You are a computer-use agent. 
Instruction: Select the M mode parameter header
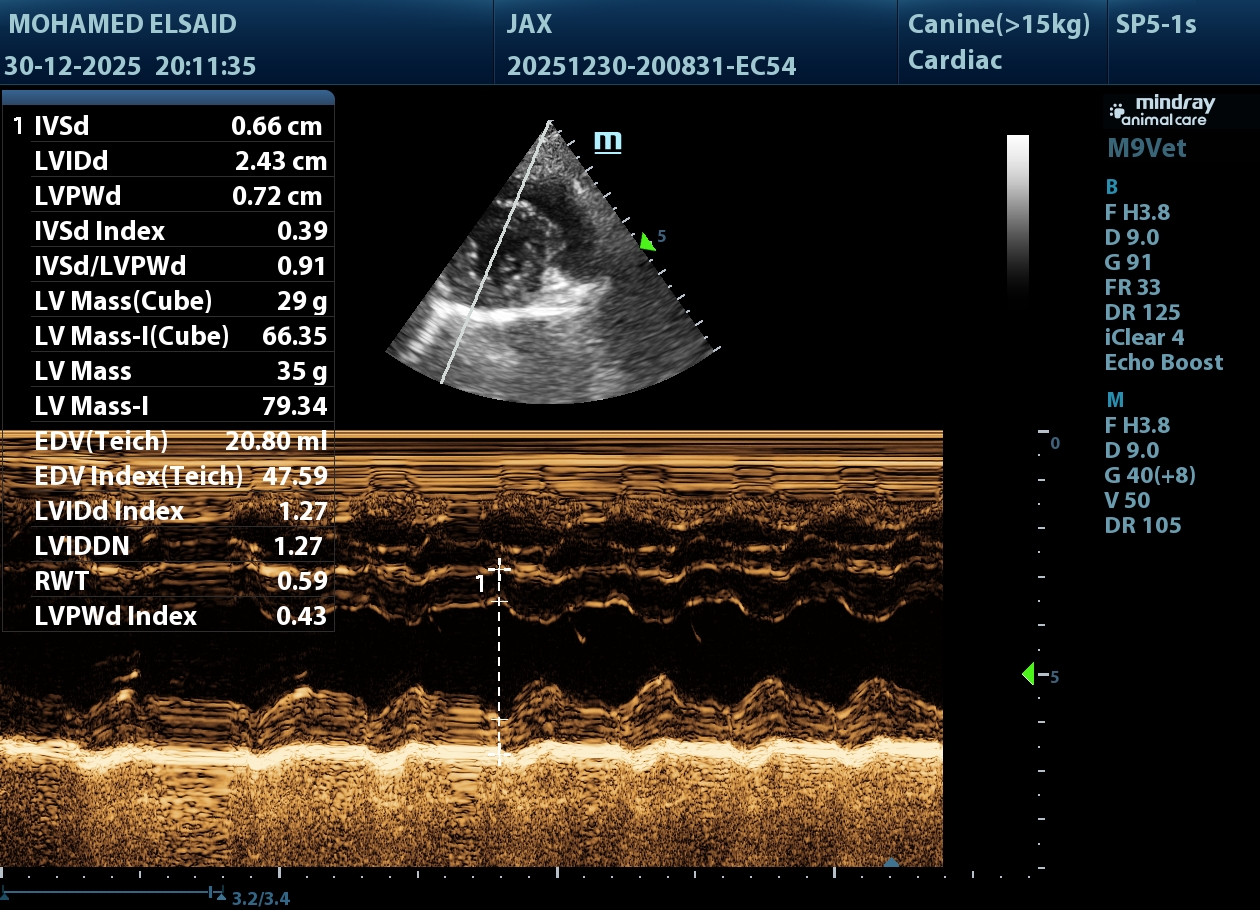[x=1114, y=400]
